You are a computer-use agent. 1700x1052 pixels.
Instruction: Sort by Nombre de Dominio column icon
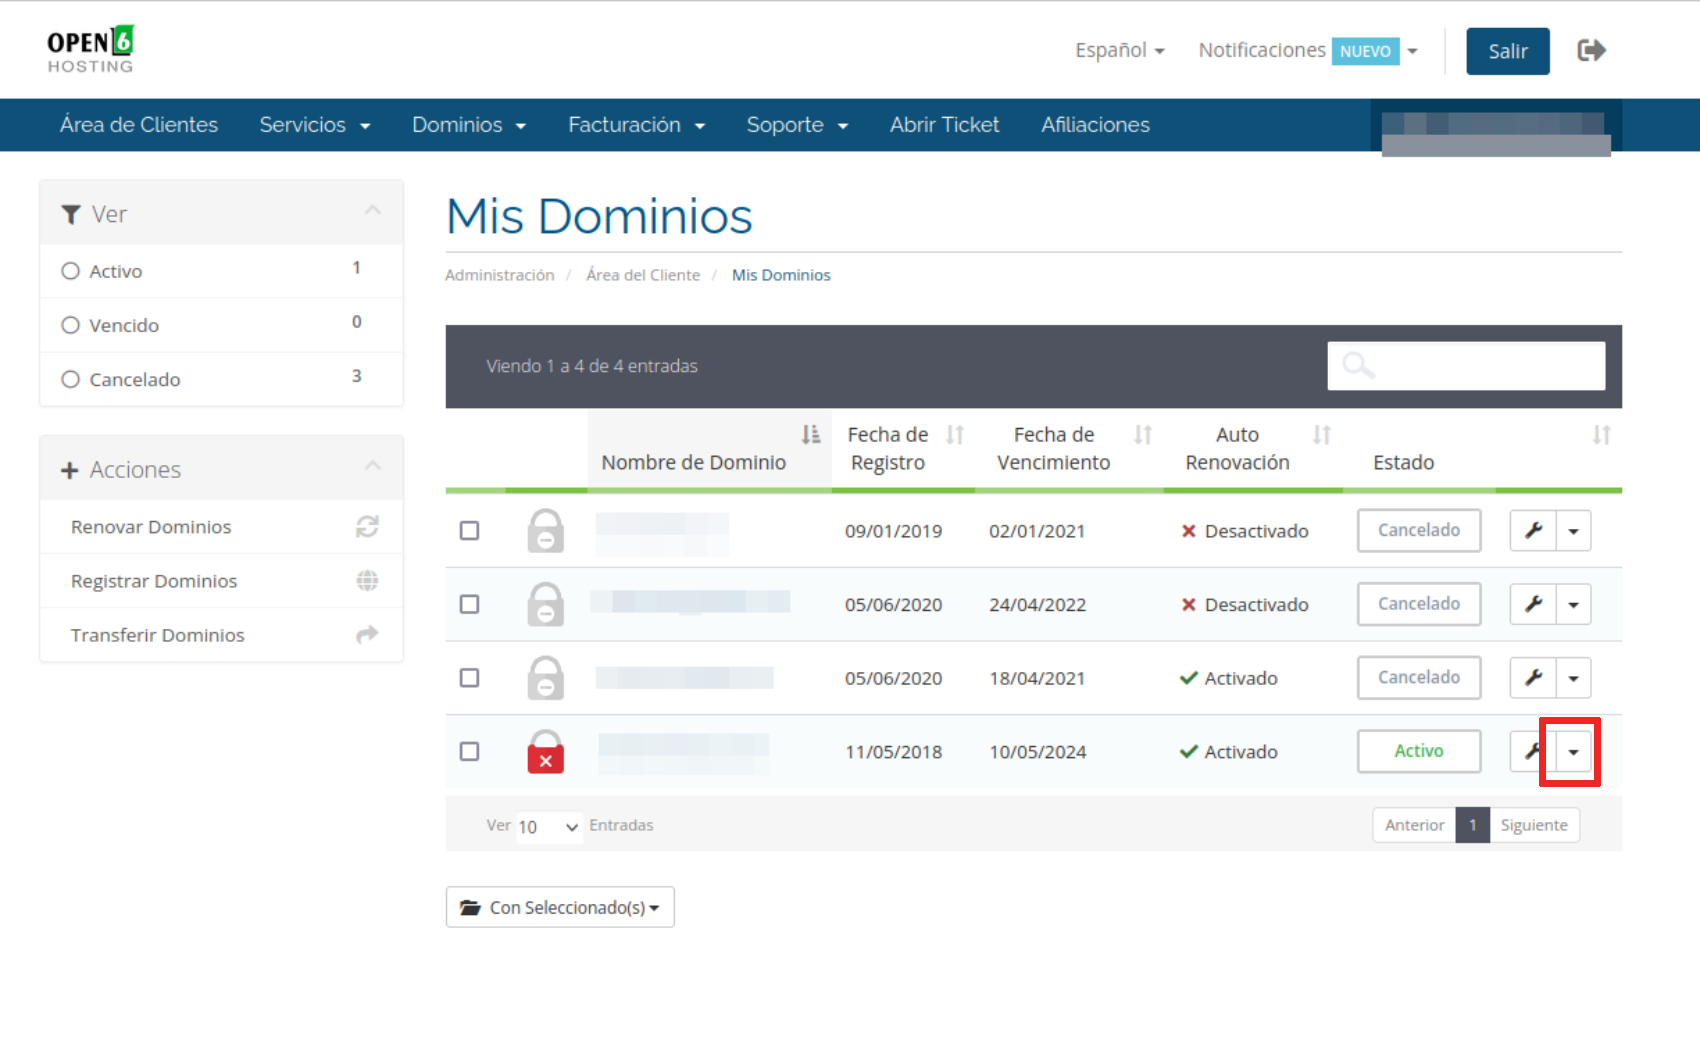810,435
